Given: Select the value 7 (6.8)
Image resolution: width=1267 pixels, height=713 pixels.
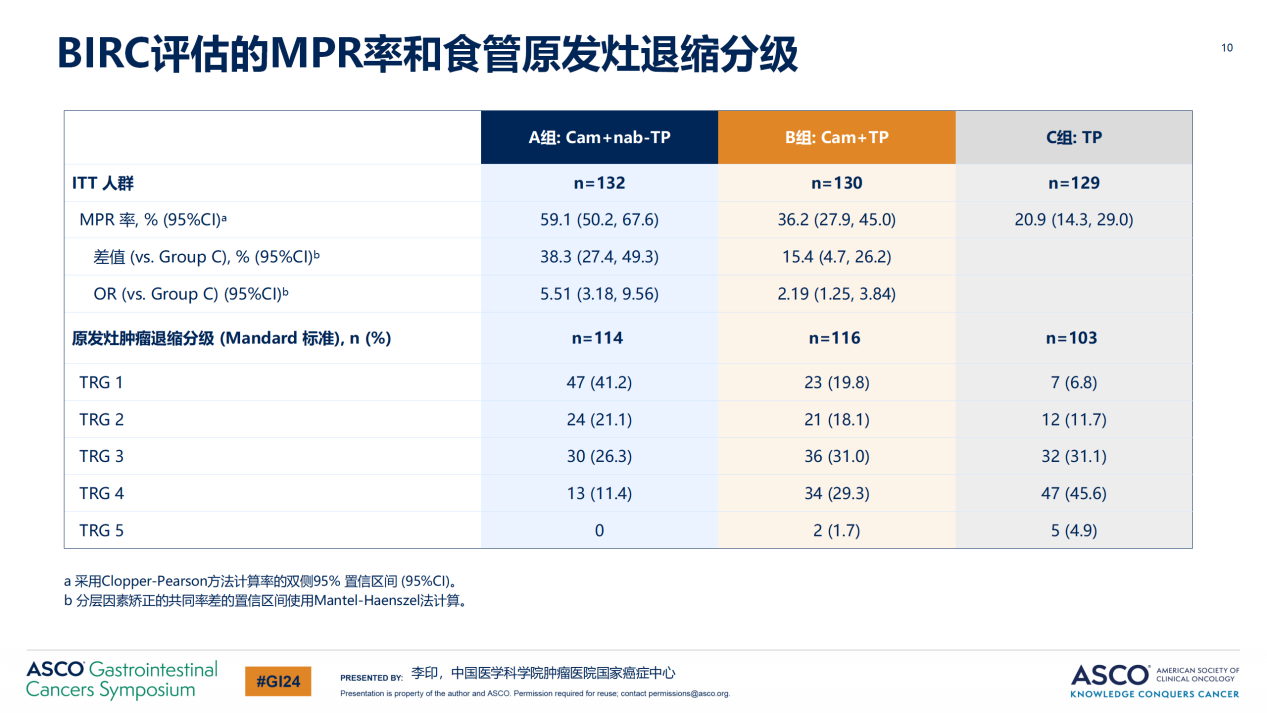Looking at the screenshot, I should (1074, 382).
